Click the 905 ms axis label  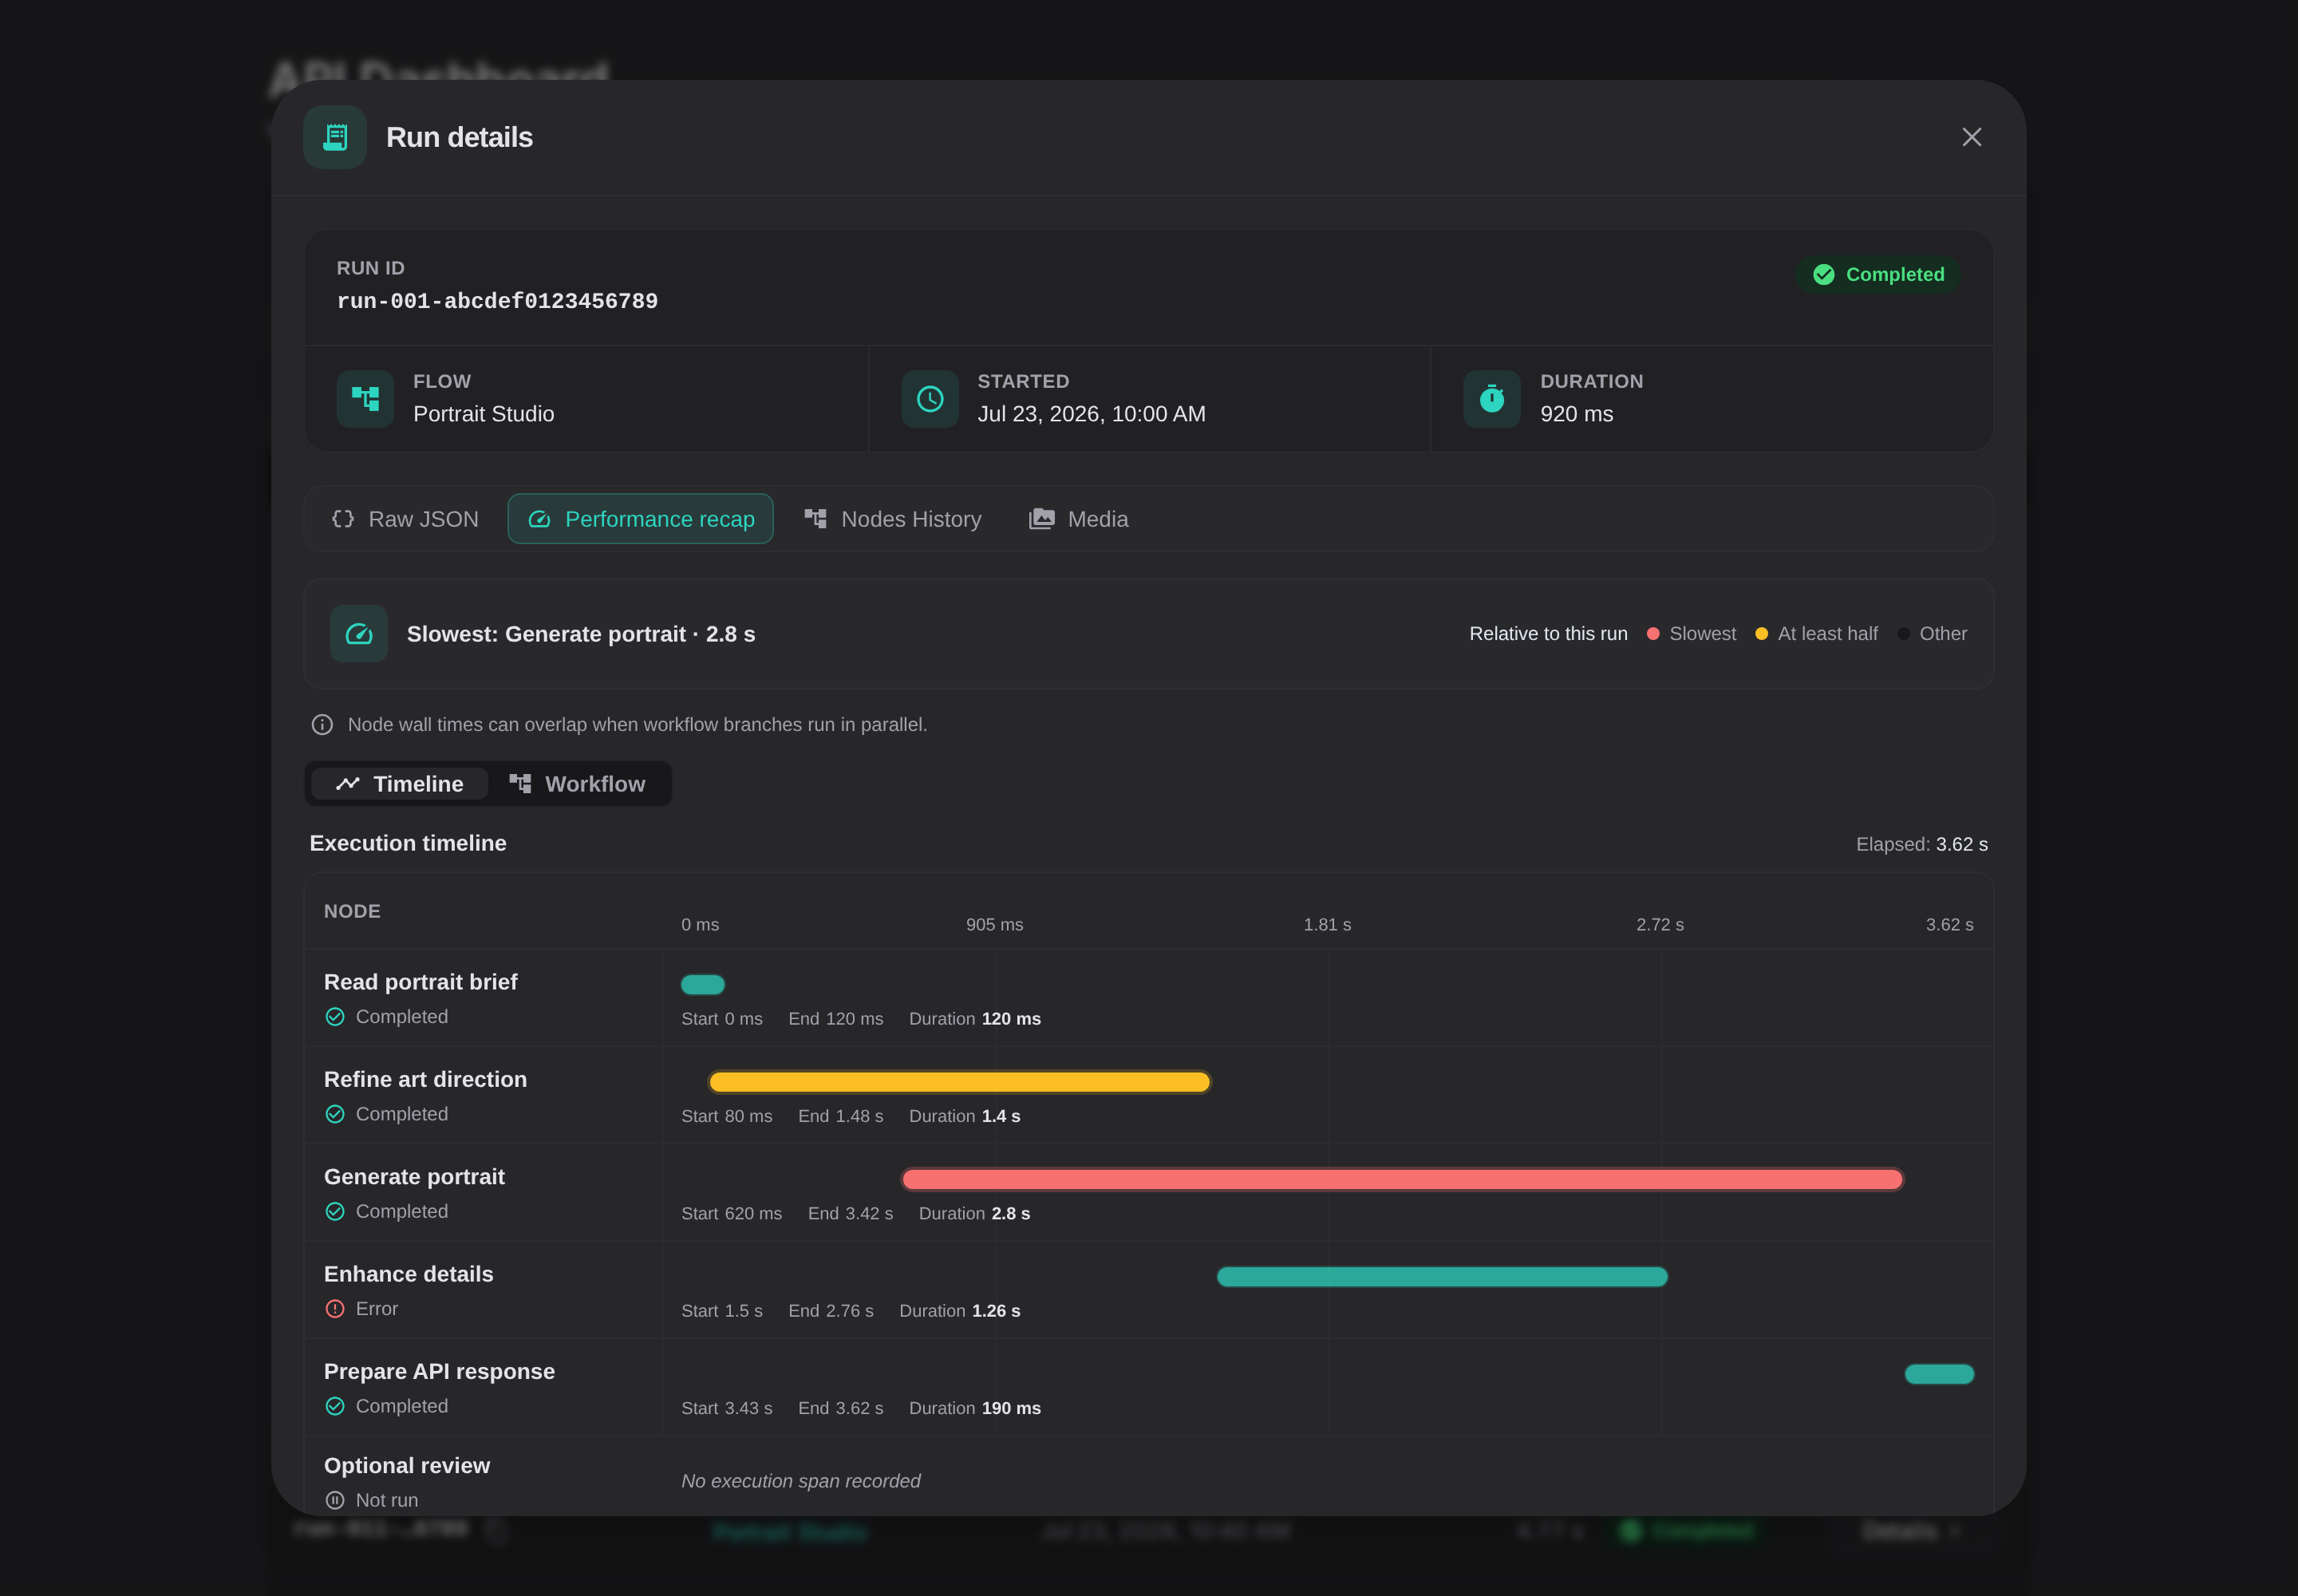[994, 925]
